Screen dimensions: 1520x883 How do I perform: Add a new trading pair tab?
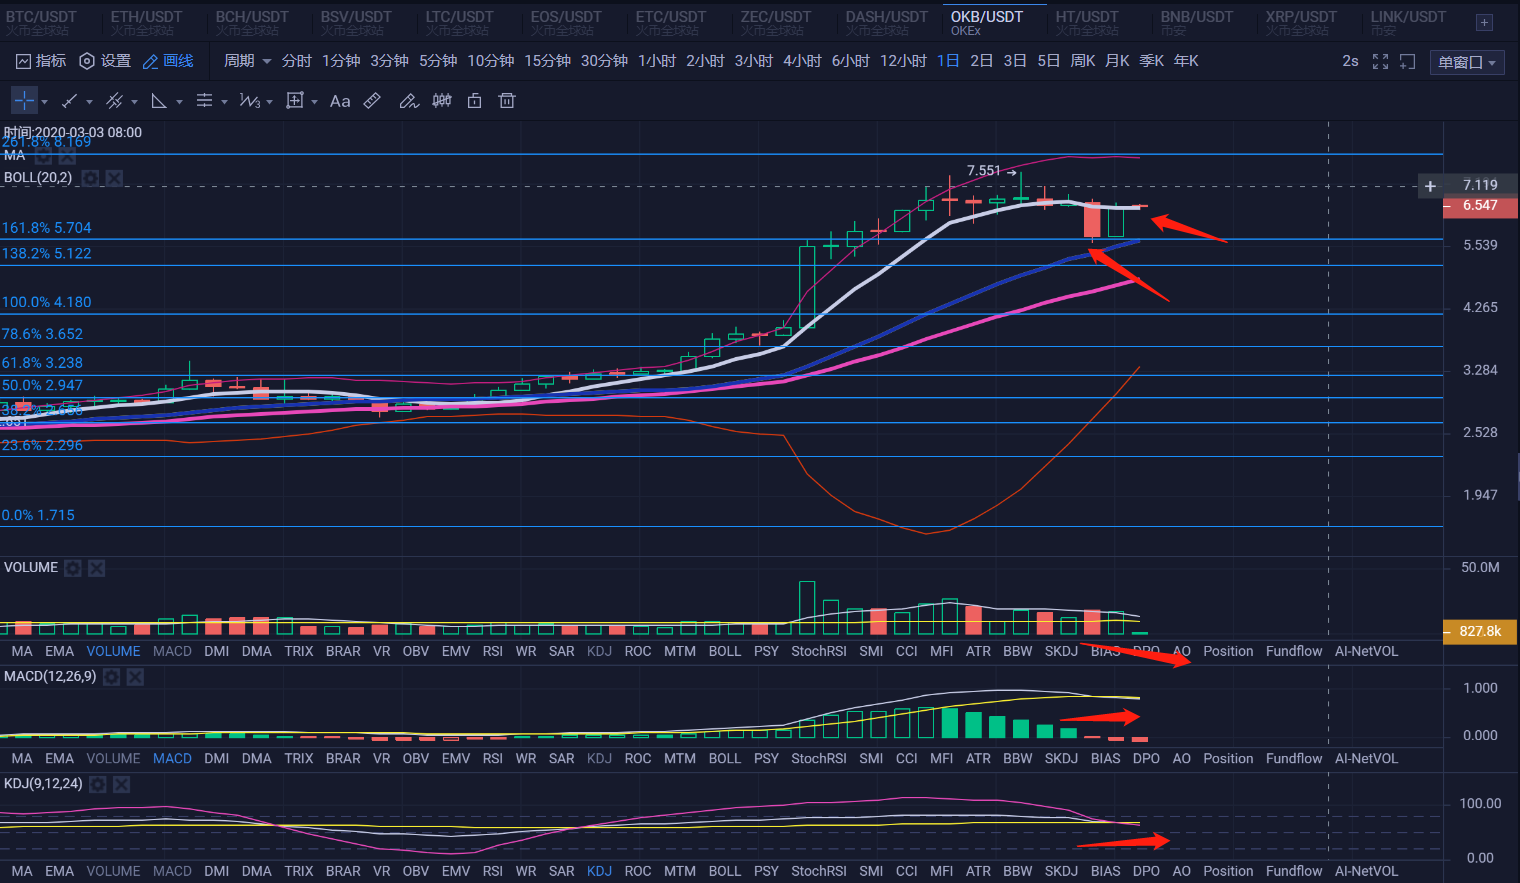pyautogui.click(x=1484, y=22)
